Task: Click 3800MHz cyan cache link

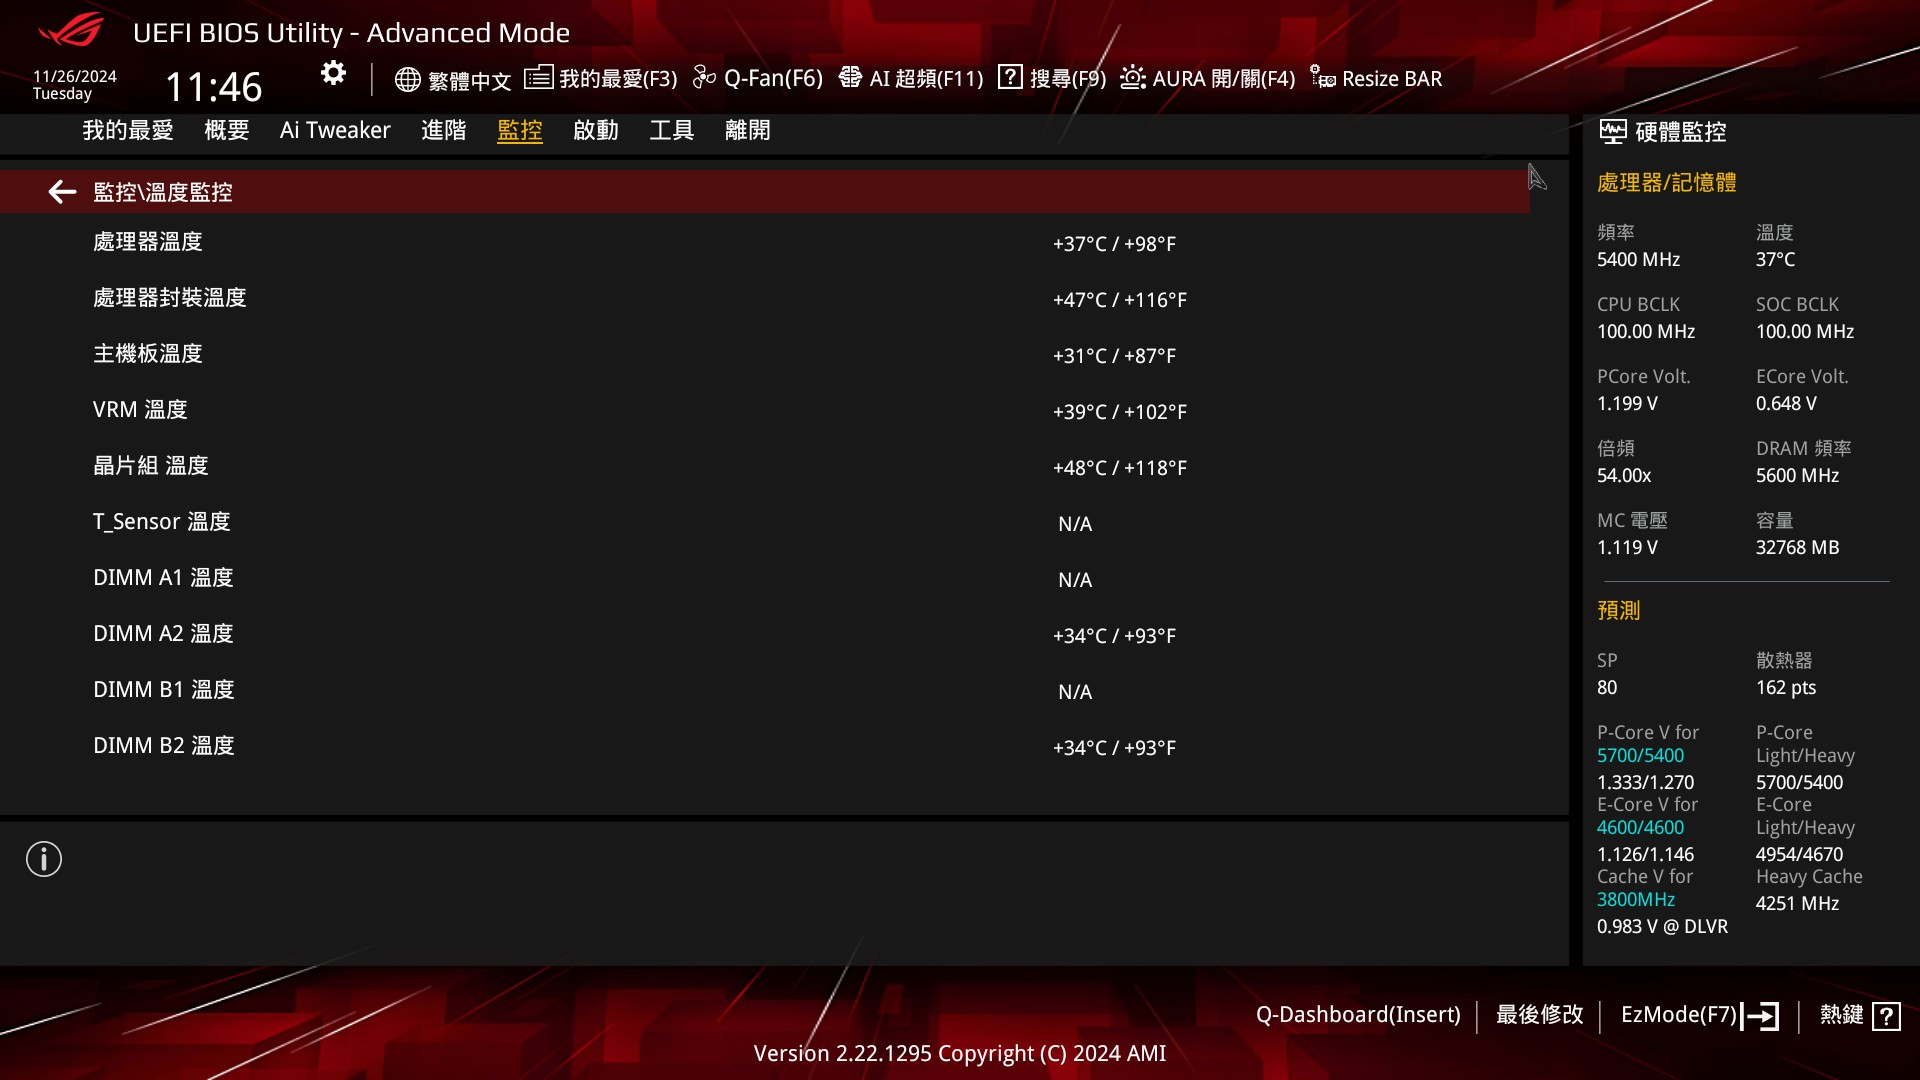Action: (1636, 900)
